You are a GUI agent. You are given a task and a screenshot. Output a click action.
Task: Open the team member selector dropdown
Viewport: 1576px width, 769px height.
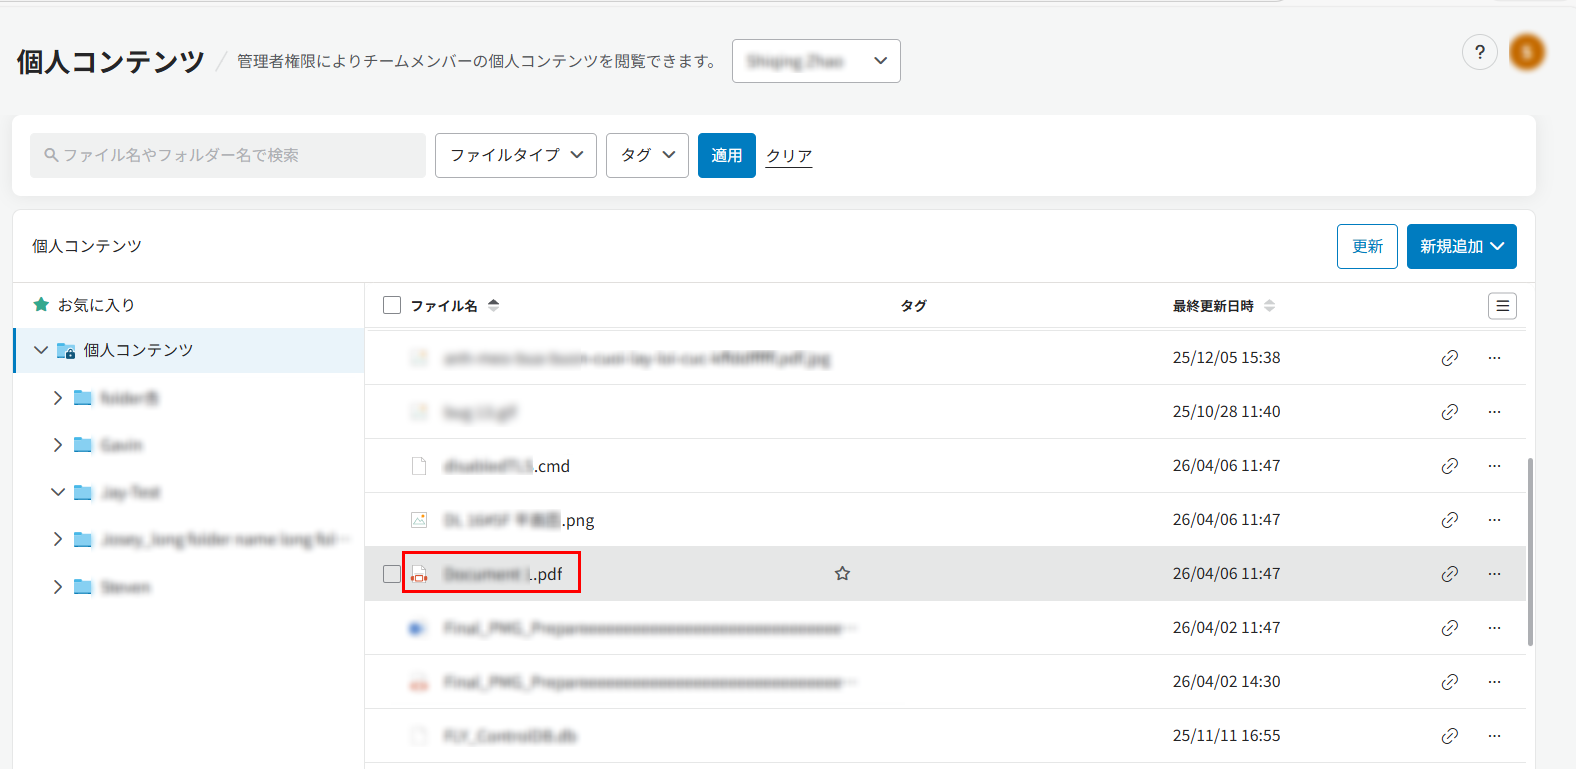pos(816,61)
